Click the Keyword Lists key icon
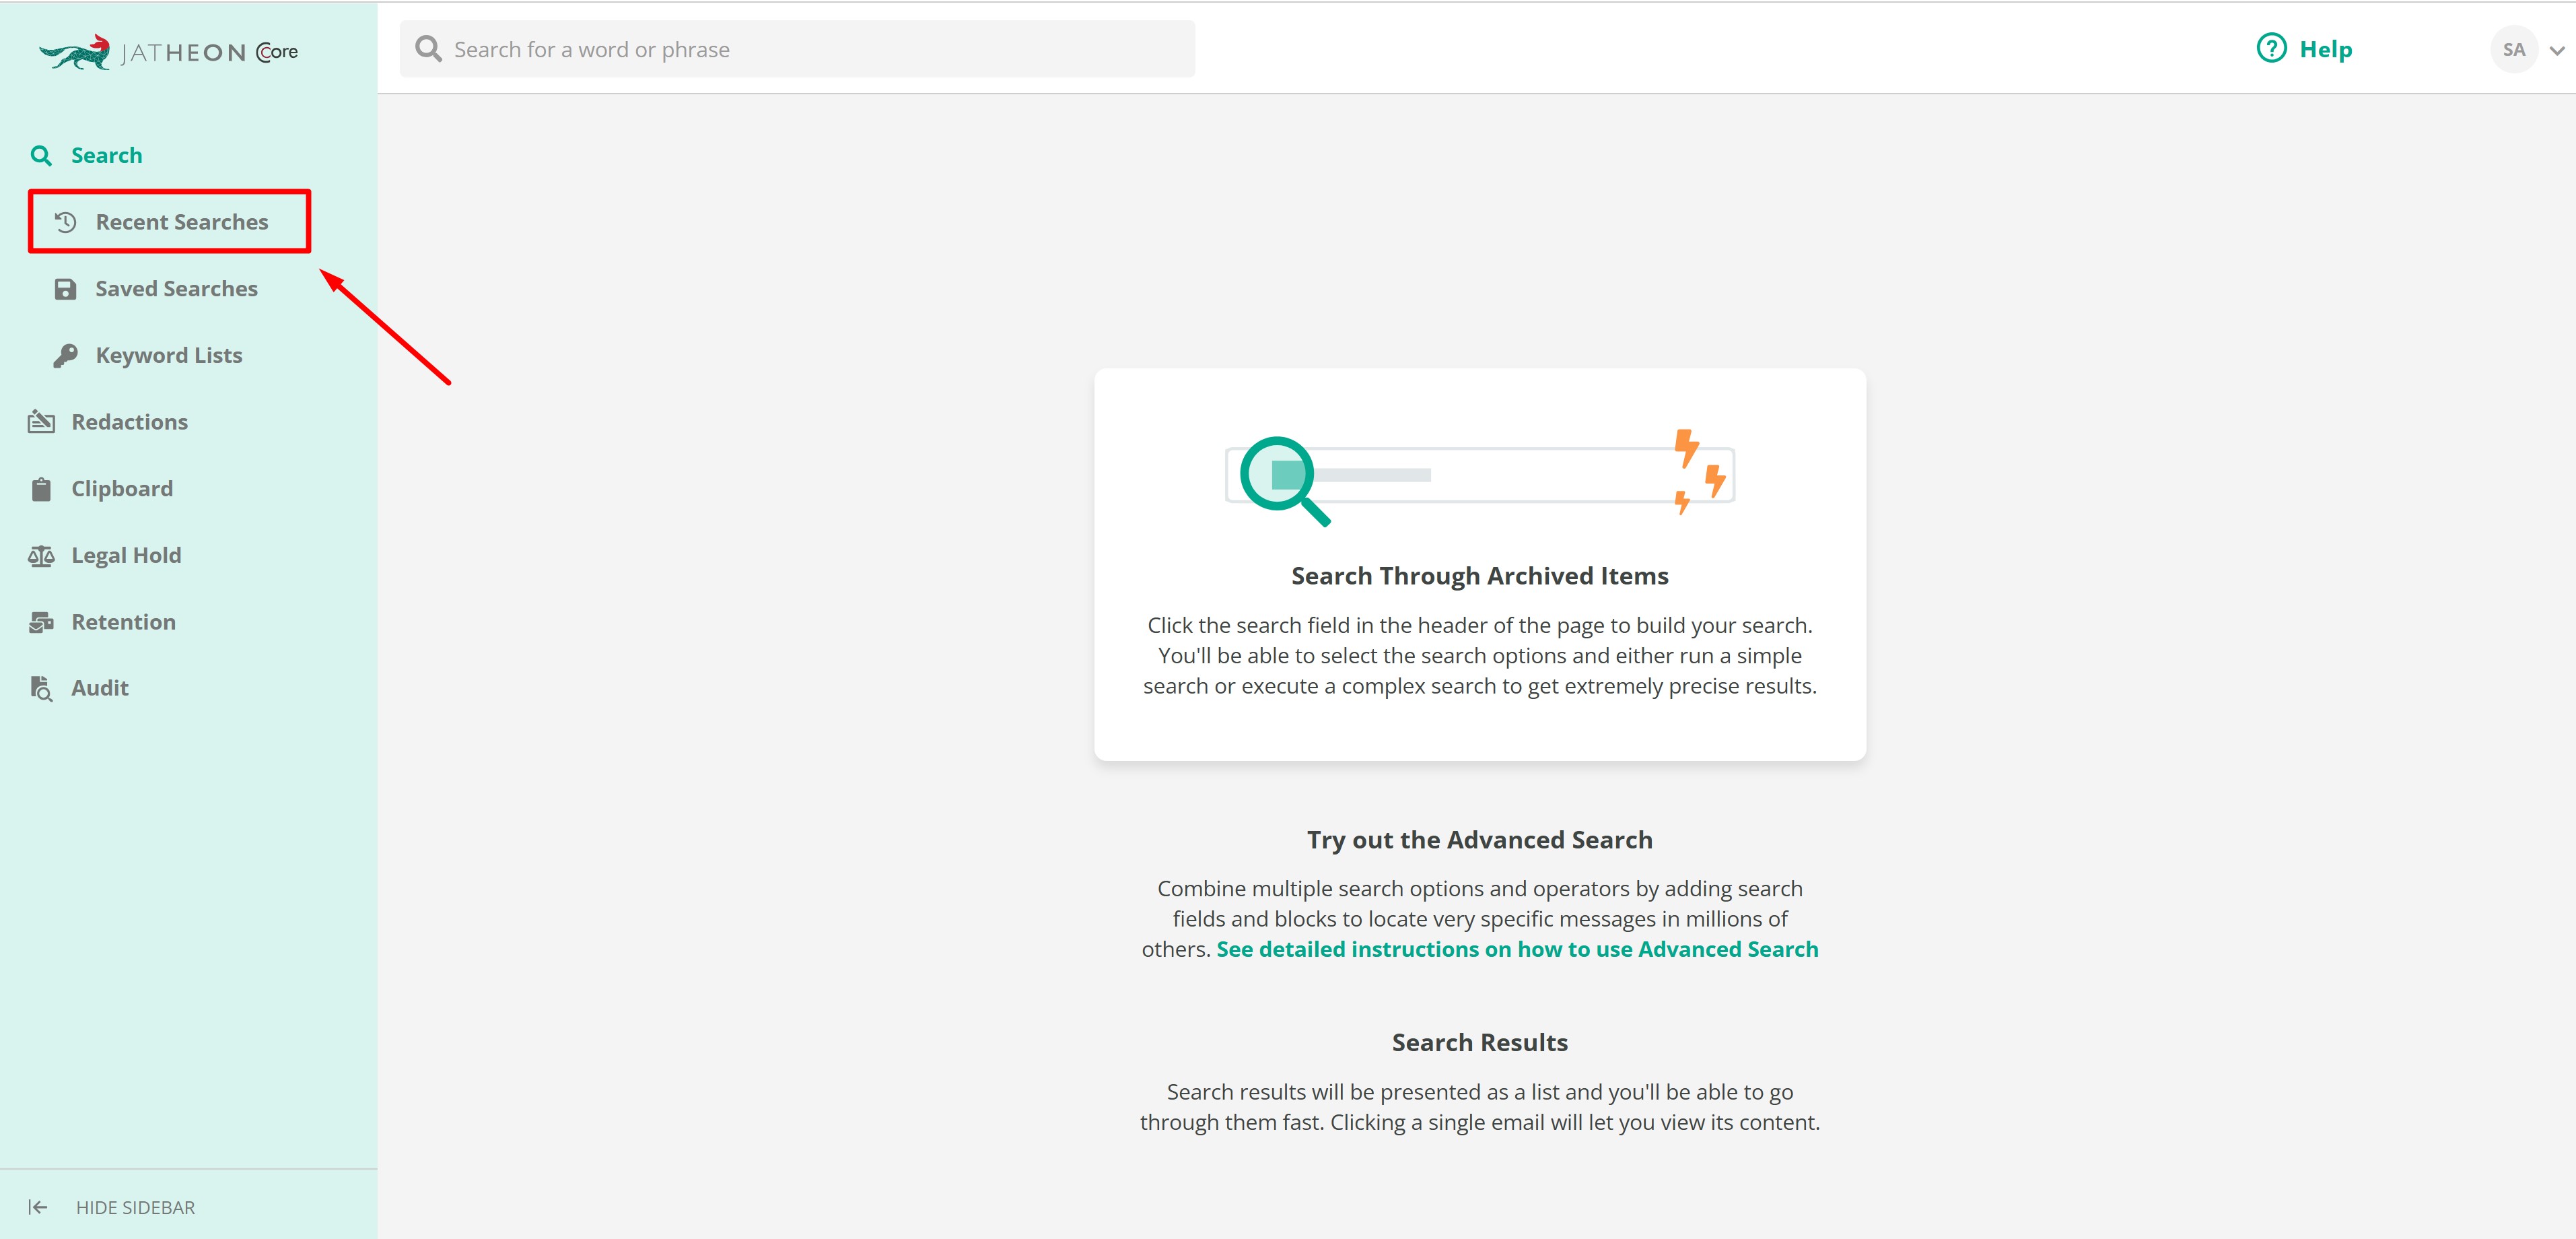Viewport: 2576px width, 1239px height. click(x=65, y=355)
